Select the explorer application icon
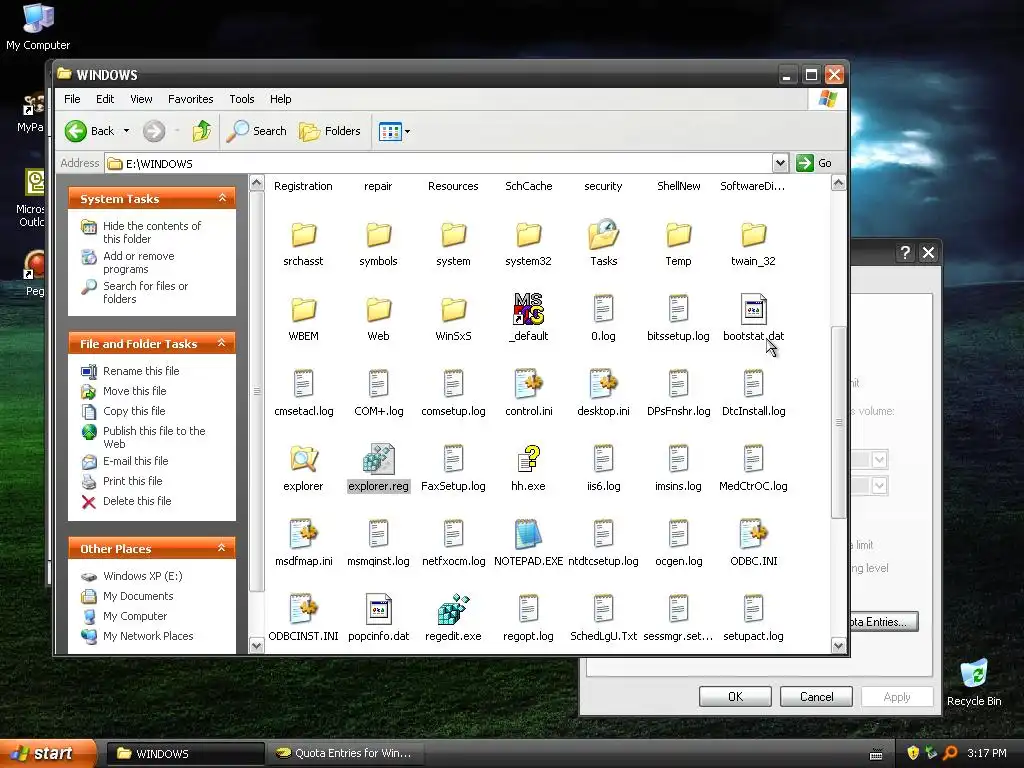Screen dimensions: 1024x768 pyautogui.click(x=303, y=459)
